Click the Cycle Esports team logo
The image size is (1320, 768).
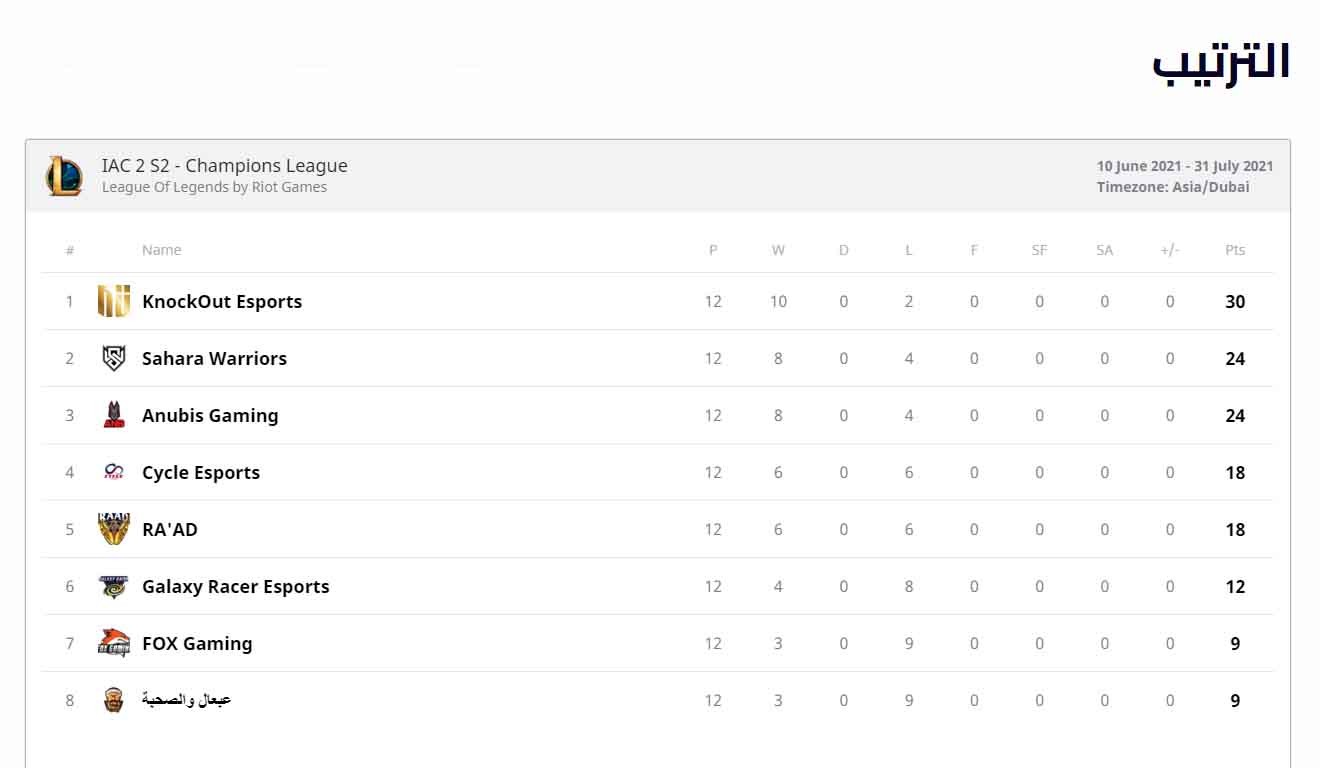[114, 472]
